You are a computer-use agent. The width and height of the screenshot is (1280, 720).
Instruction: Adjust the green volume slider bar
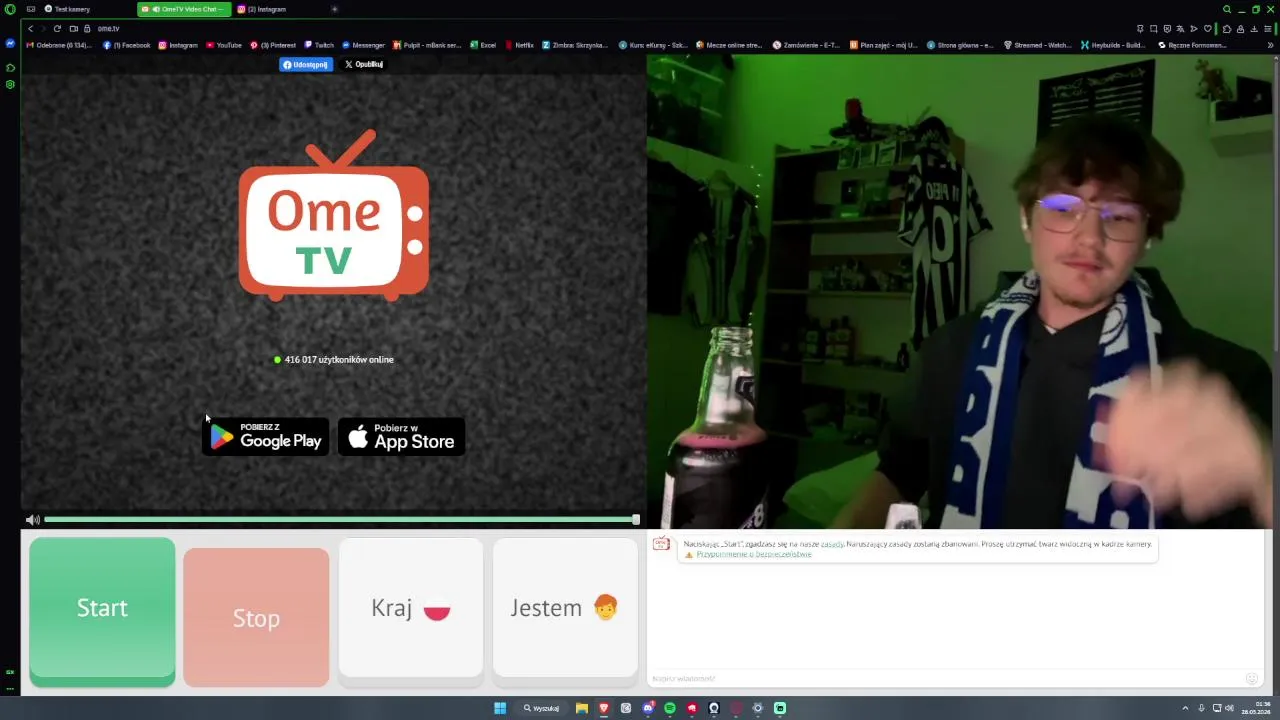(x=341, y=520)
